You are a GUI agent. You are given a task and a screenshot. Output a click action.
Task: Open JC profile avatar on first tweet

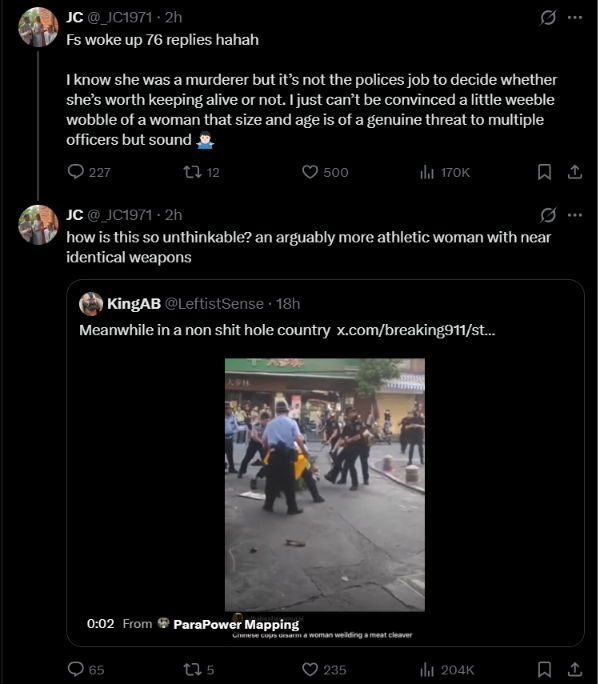[38, 27]
